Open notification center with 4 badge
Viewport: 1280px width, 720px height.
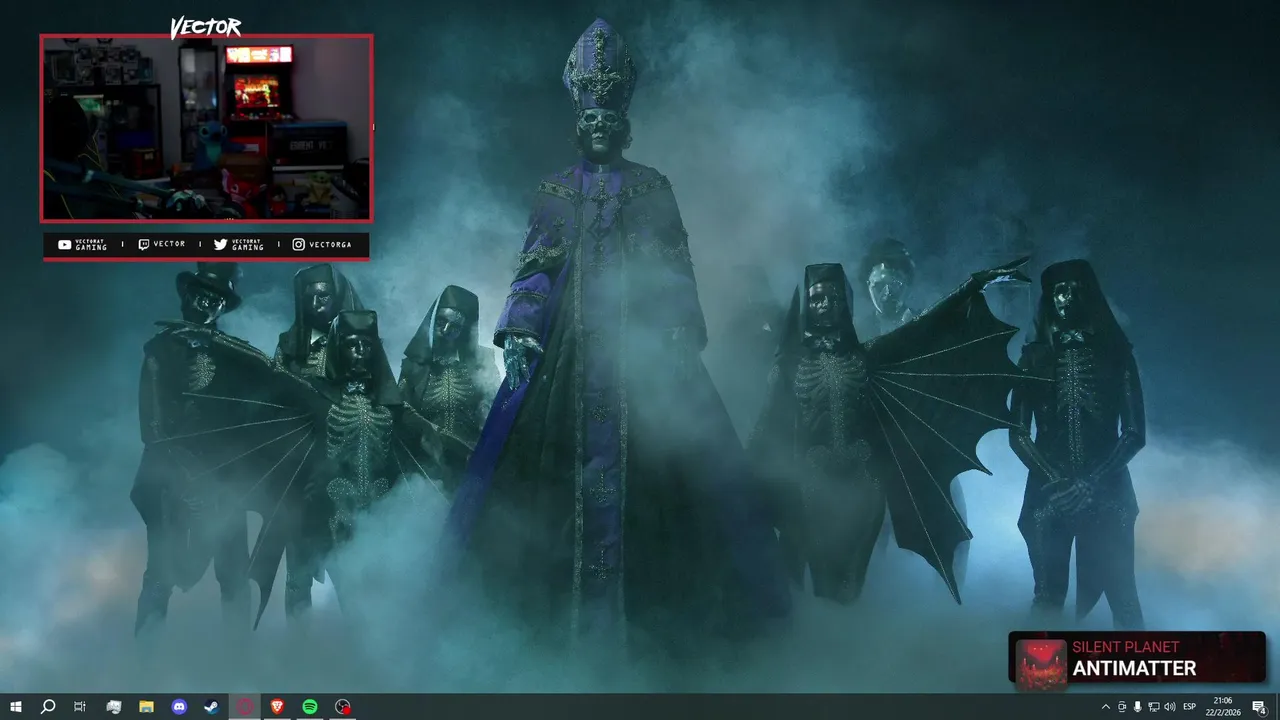pos(1259,707)
